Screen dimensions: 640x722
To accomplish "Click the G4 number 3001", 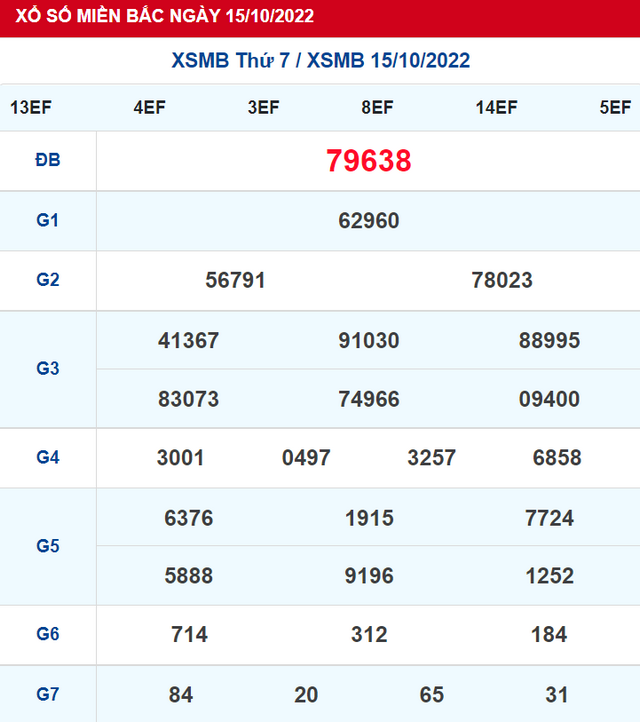I will [181, 458].
